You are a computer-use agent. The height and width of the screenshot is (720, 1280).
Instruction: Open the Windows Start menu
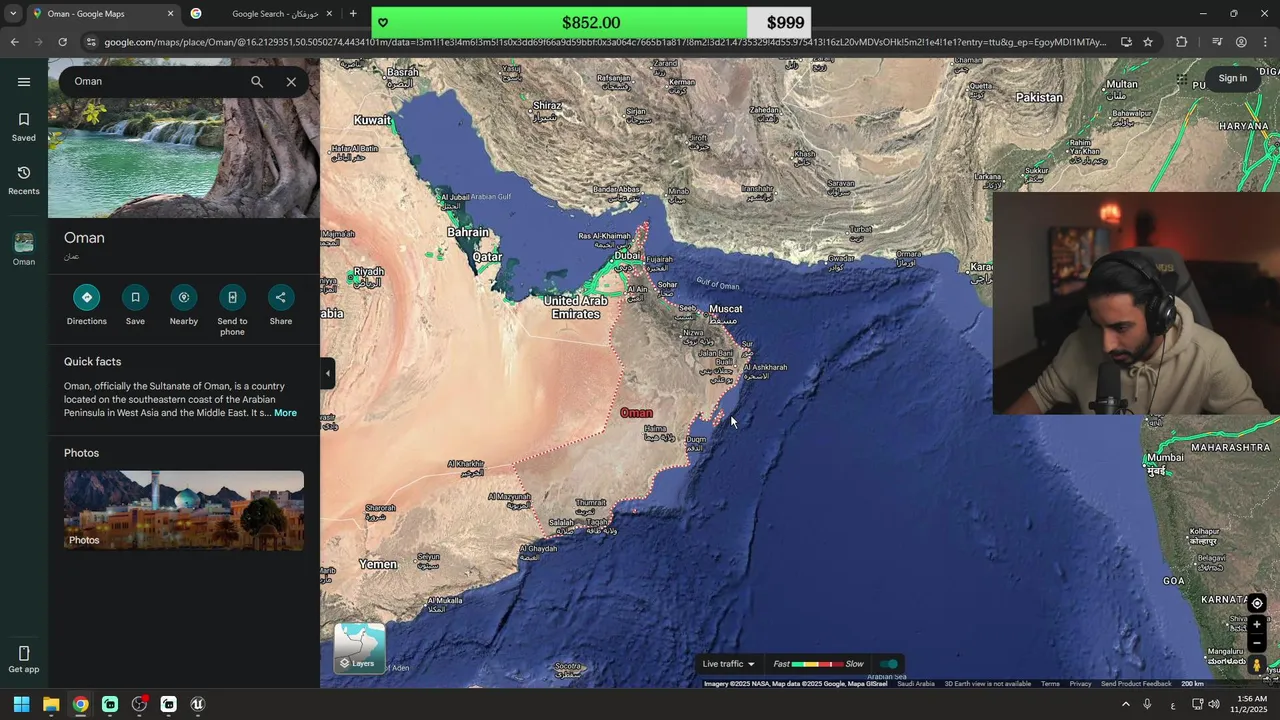point(21,704)
